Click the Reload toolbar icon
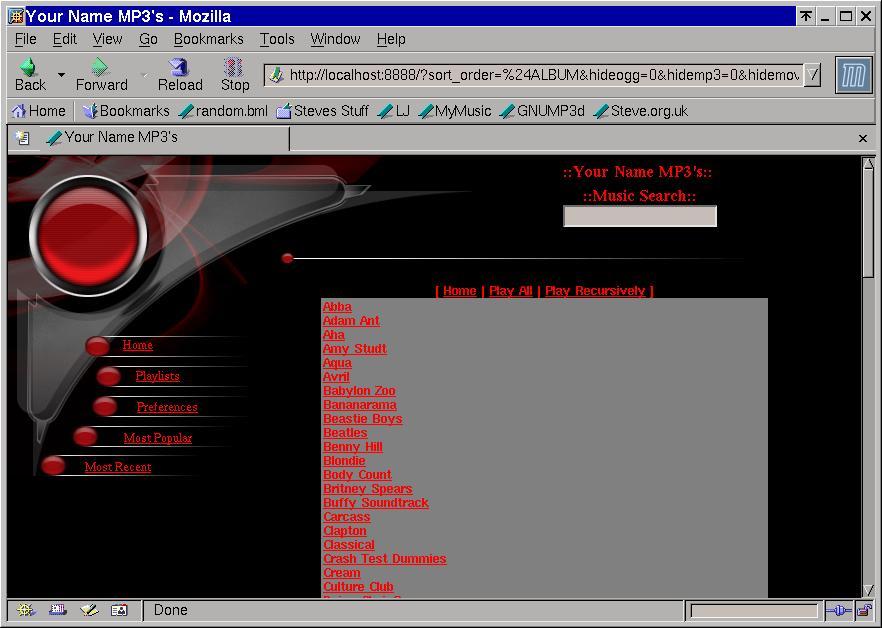Viewport: 882px width, 628px height. click(179, 67)
